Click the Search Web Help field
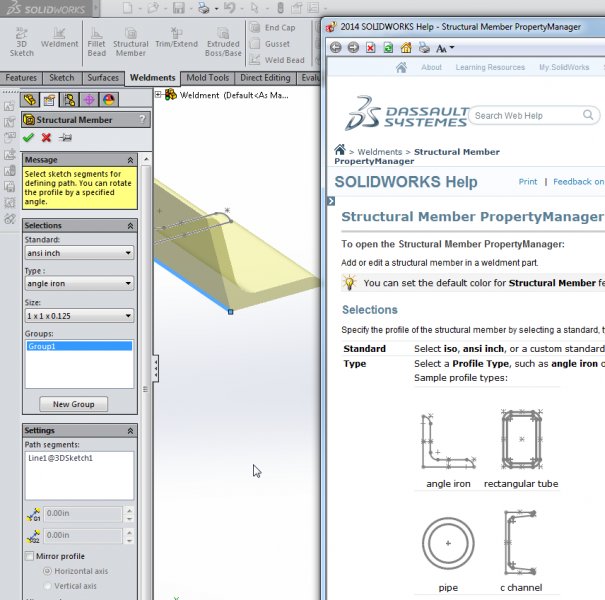 click(x=534, y=115)
